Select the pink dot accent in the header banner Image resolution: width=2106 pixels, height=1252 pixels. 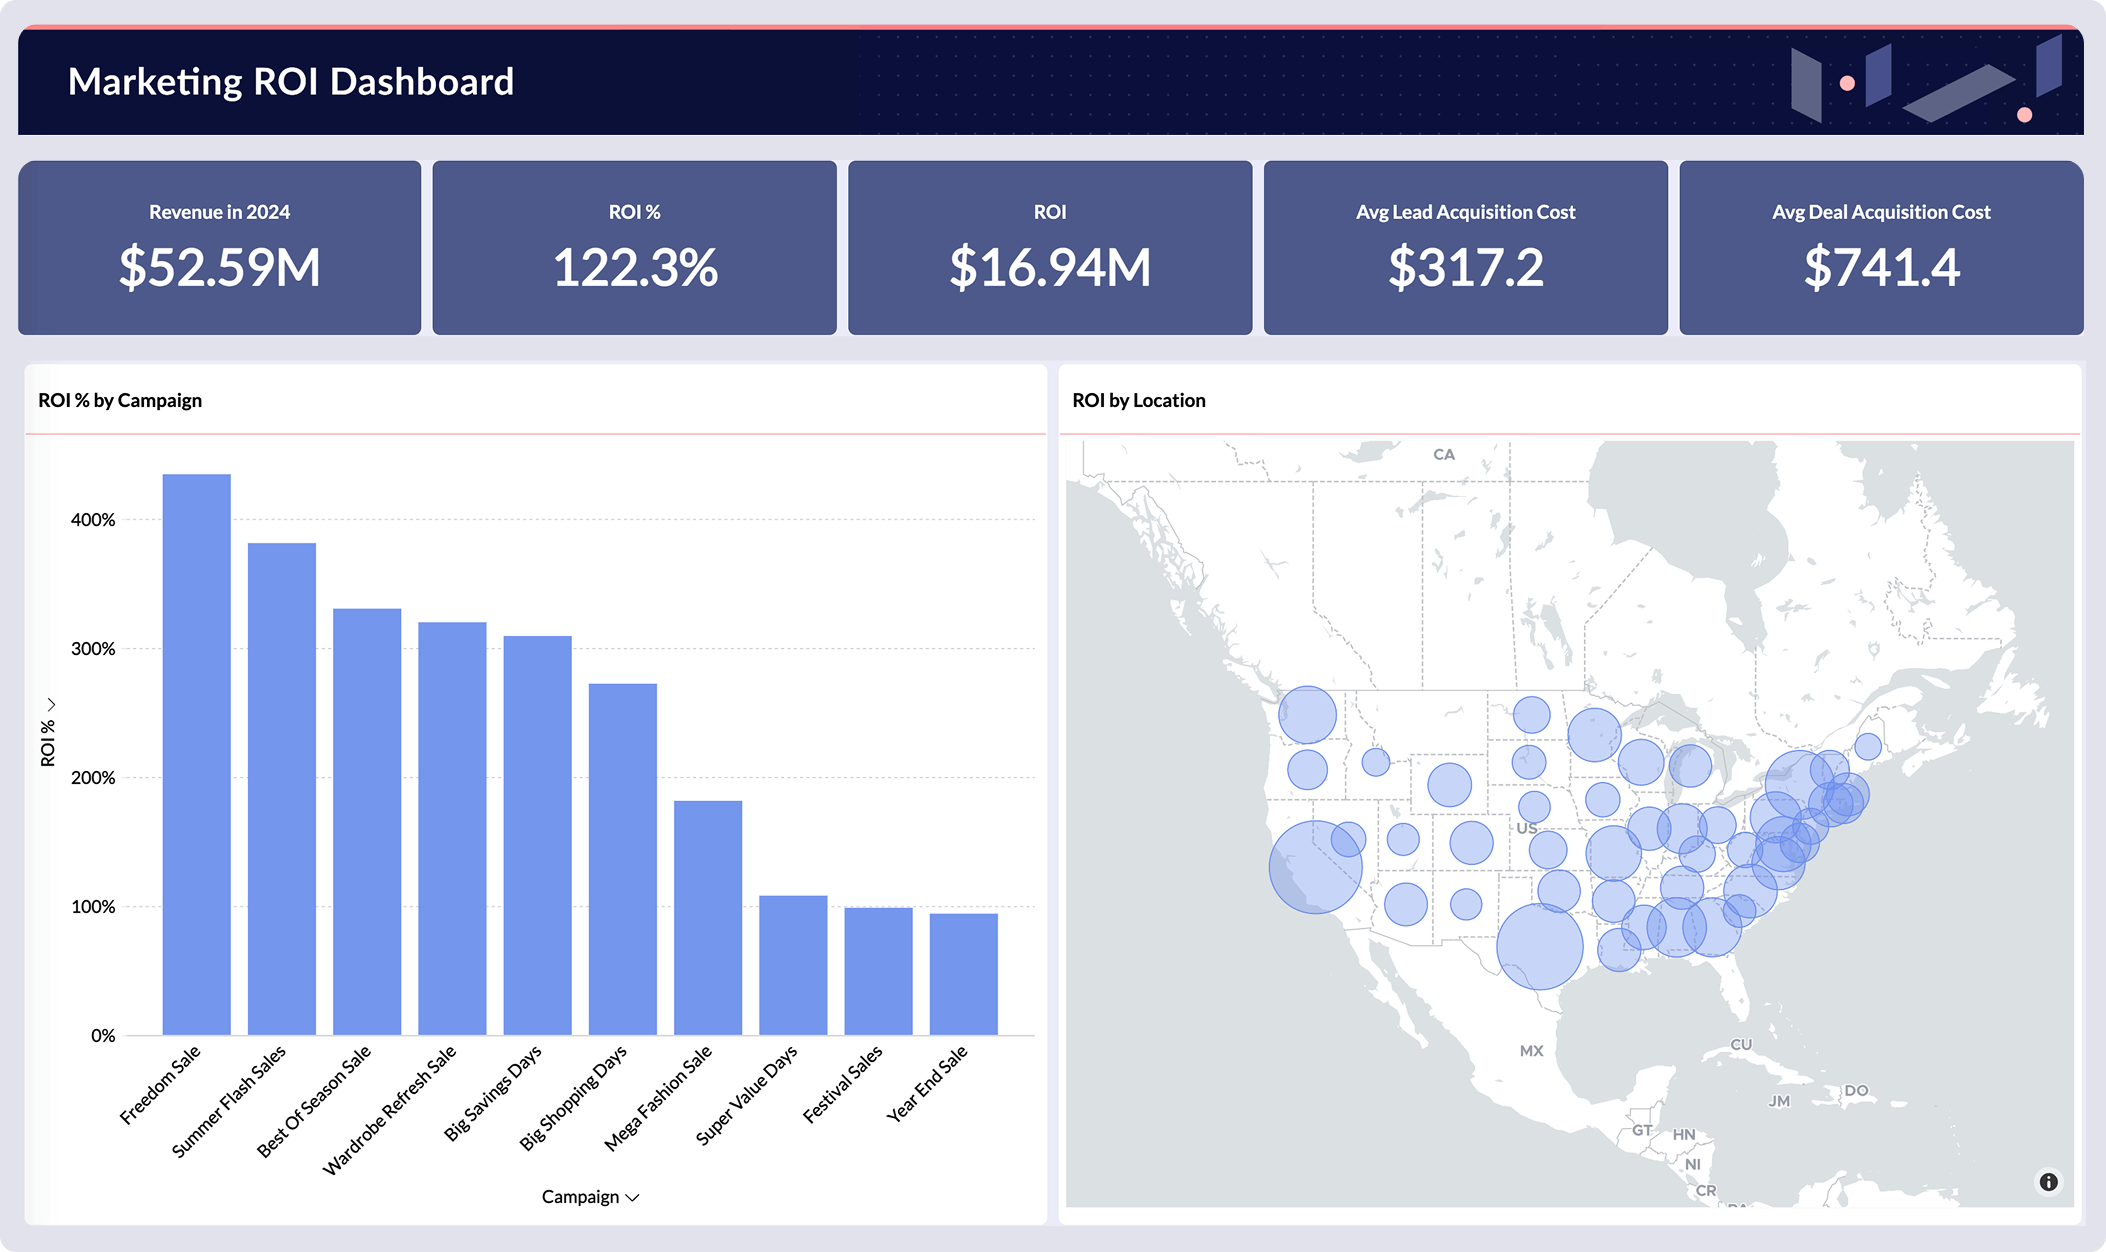[x=1846, y=83]
